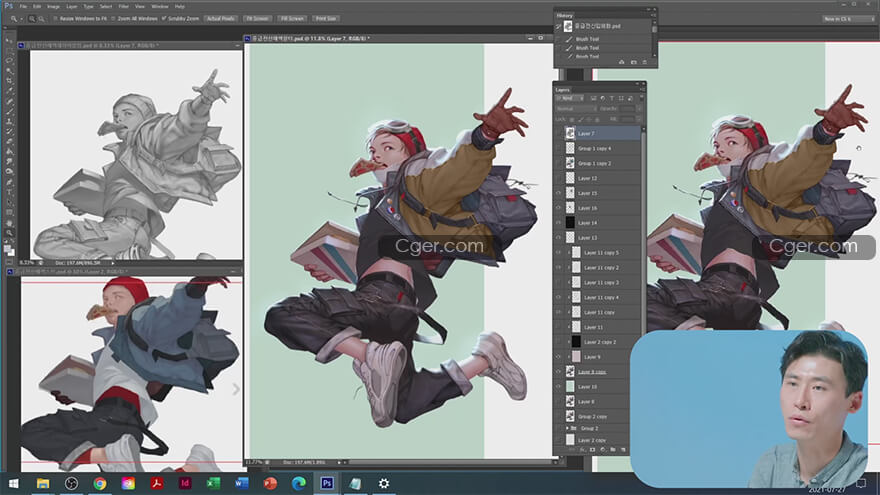Viewport: 880px width, 495px height.
Task: Open the File menu
Action: [x=23, y=6]
